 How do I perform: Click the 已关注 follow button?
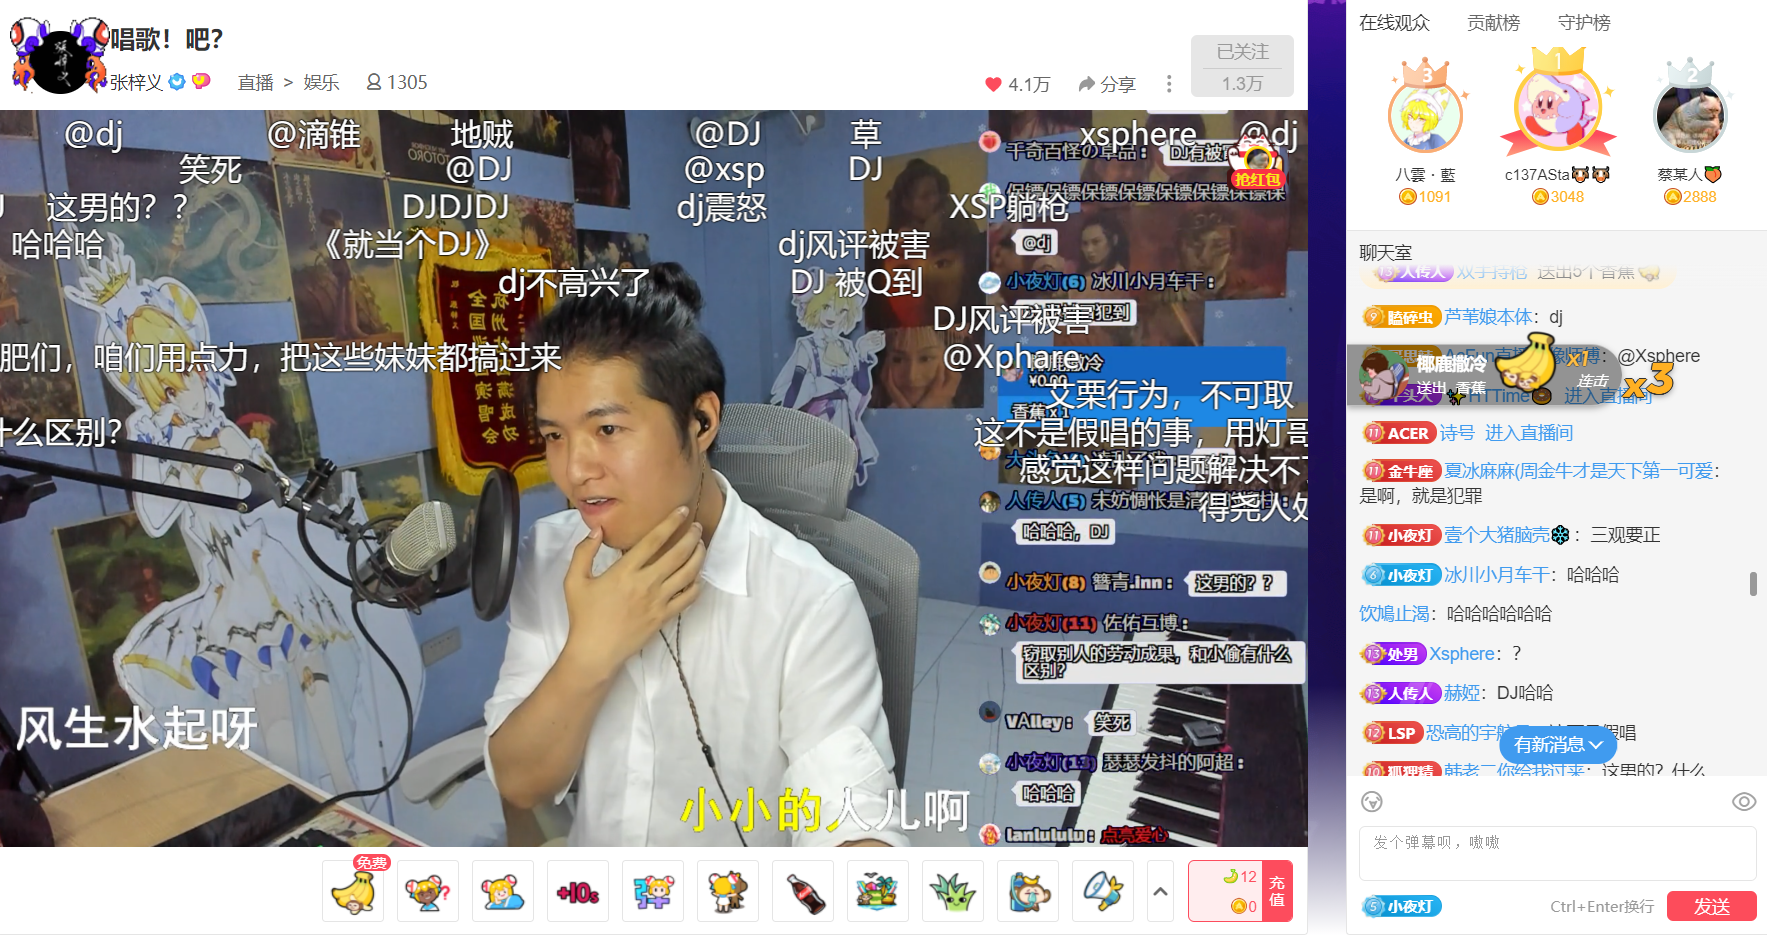click(1242, 66)
